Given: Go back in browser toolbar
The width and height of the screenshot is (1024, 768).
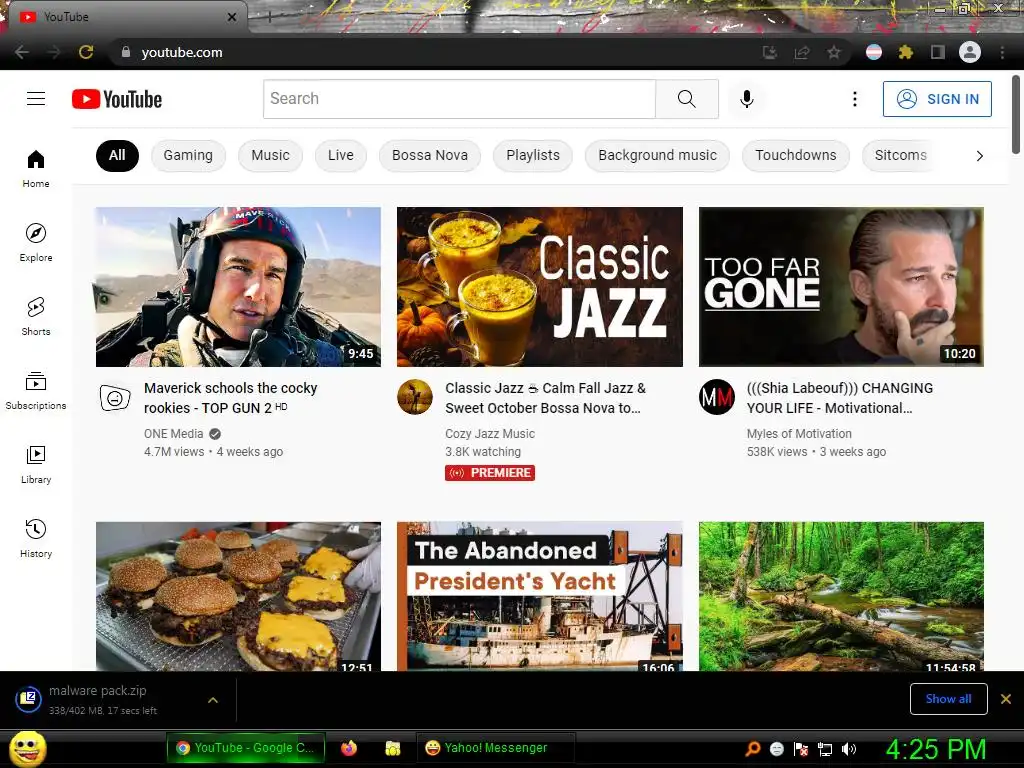Looking at the screenshot, I should point(22,52).
